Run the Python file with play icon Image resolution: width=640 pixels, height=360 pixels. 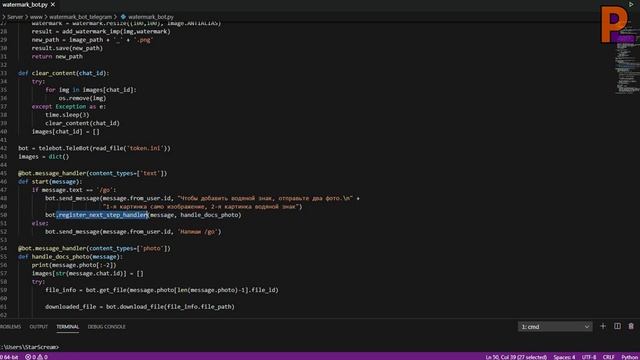pyautogui.click(x=631, y=4)
